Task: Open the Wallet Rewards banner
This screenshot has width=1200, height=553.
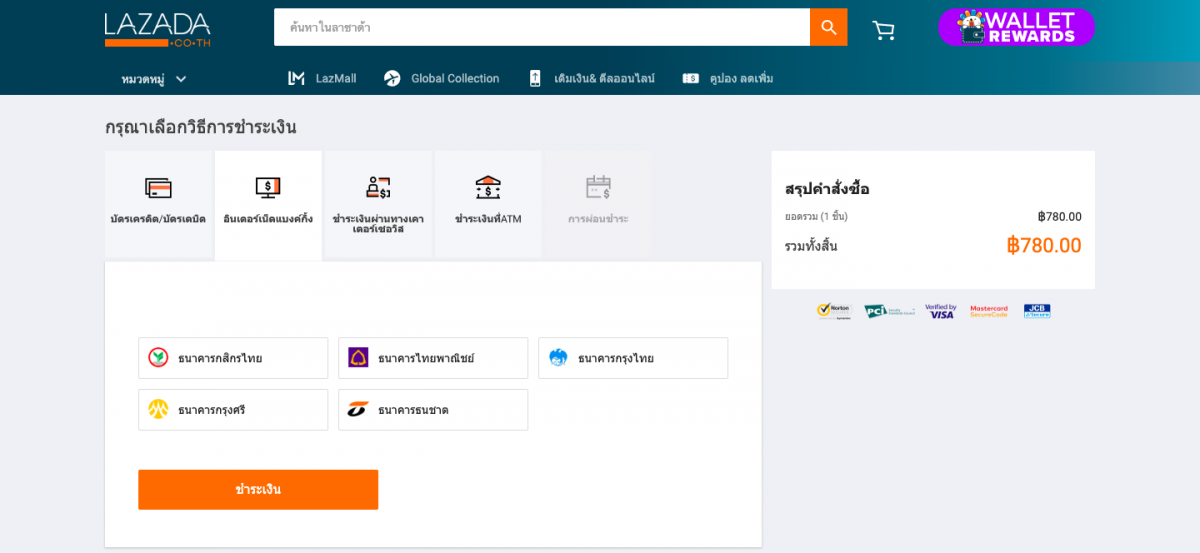Action: pyautogui.click(x=1016, y=27)
